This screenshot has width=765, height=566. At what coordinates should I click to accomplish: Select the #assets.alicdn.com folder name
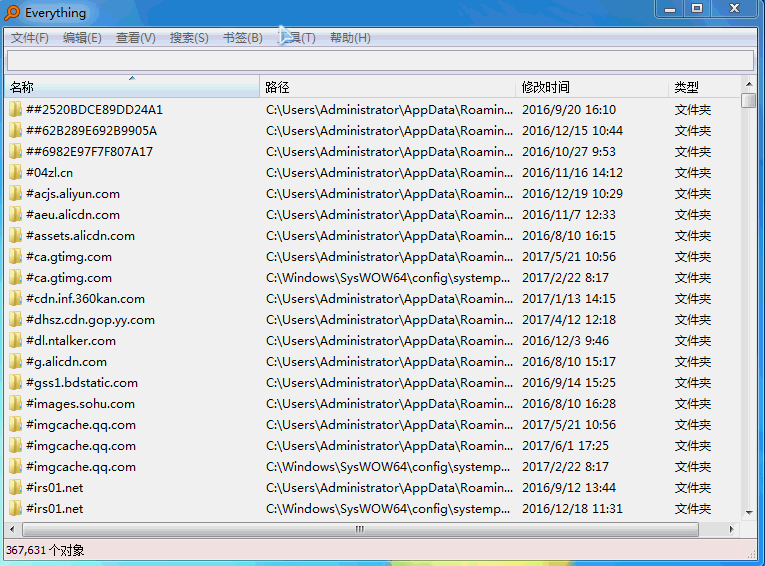[81, 236]
